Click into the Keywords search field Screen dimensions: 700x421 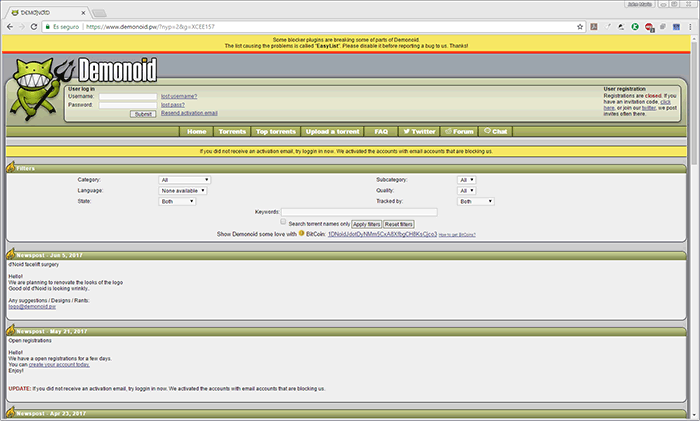359,212
